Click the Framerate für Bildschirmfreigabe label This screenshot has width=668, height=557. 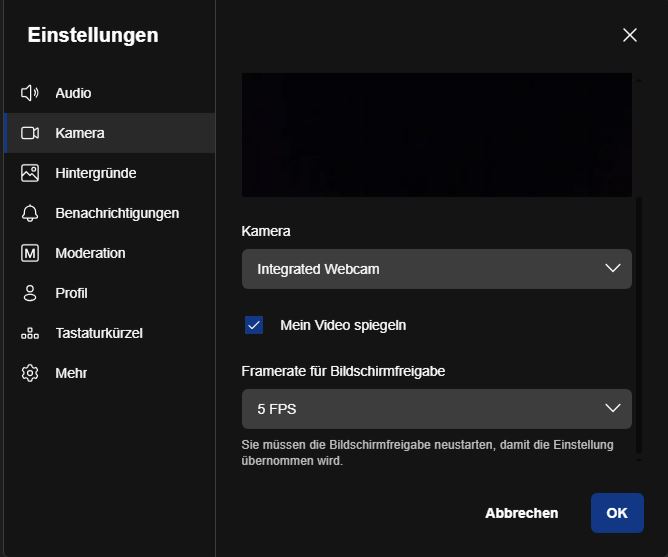tap(343, 371)
